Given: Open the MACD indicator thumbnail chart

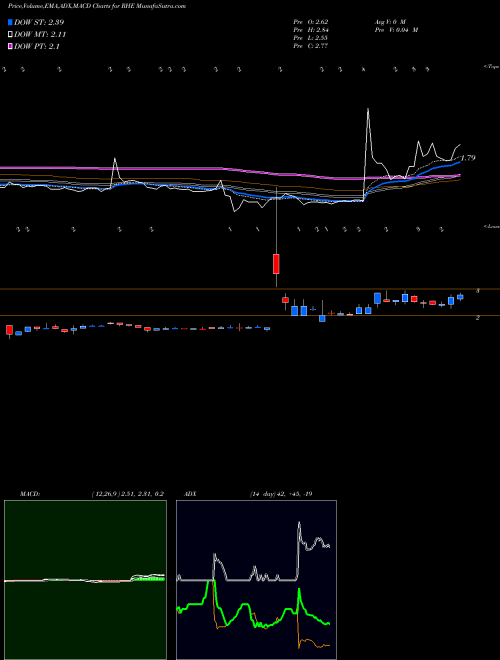Looking at the screenshot, I should tap(85, 580).
